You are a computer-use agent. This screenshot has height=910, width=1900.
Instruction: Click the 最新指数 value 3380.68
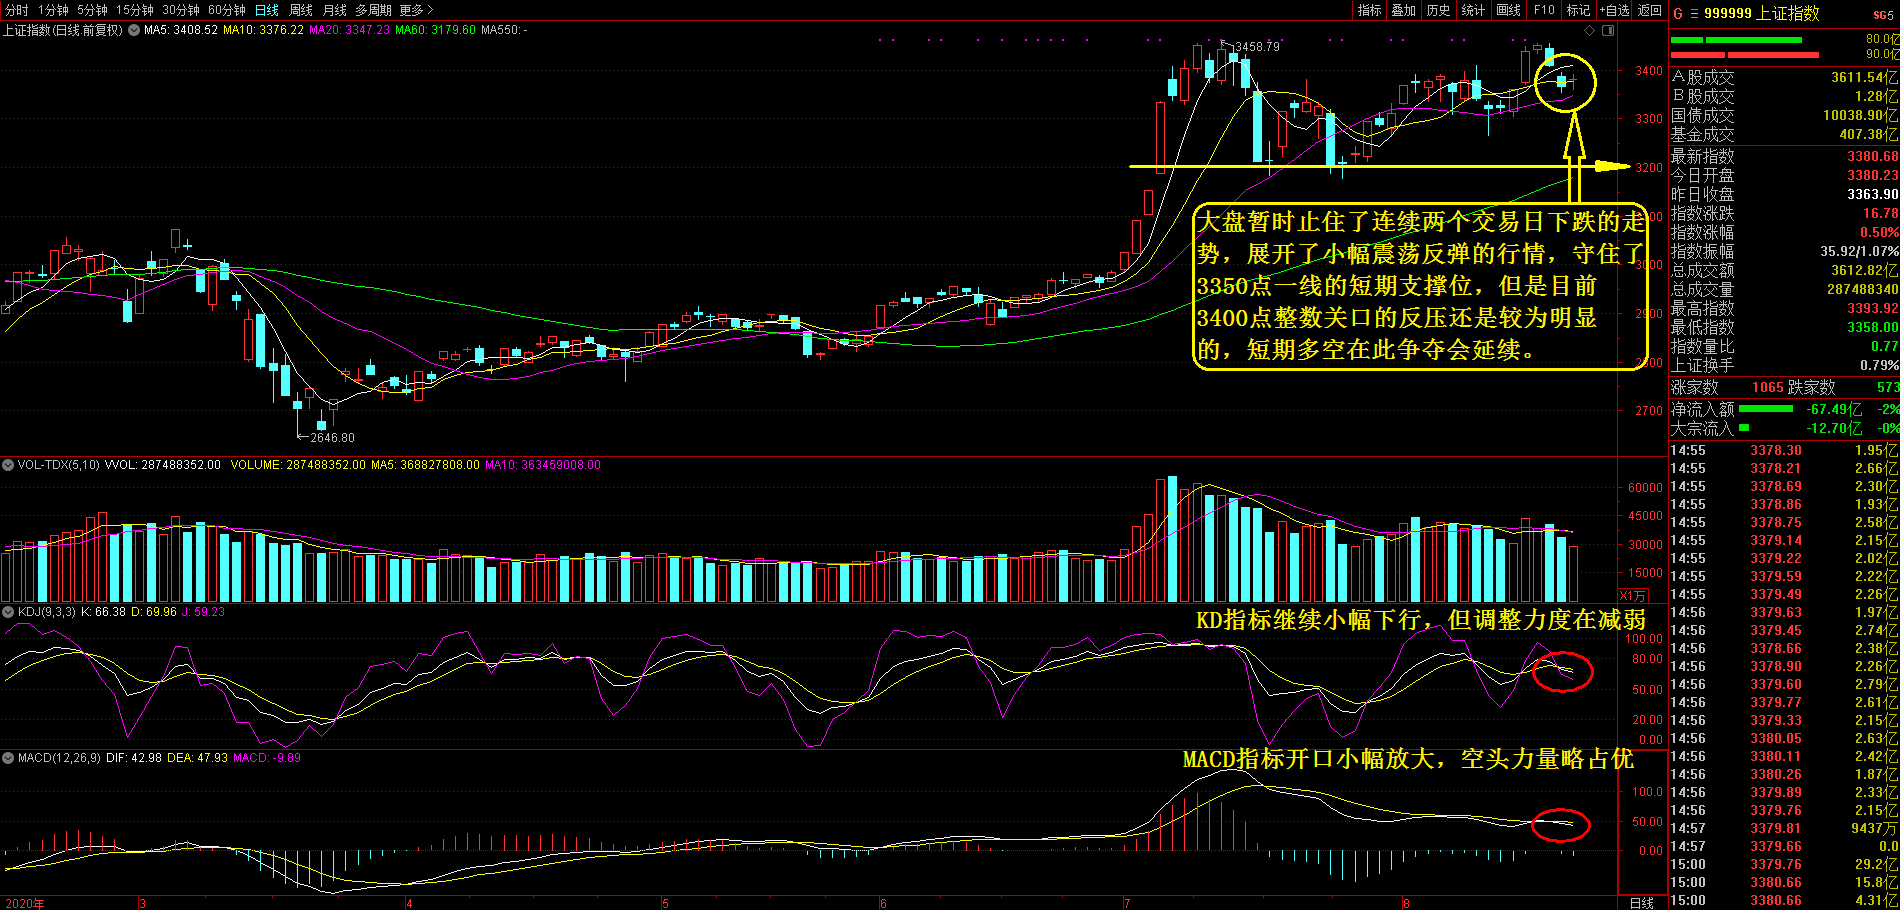(x=1872, y=156)
